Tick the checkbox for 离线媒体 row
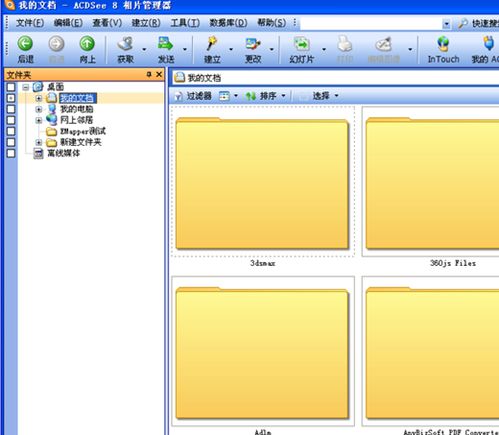The width and height of the screenshot is (499, 435). coord(11,153)
